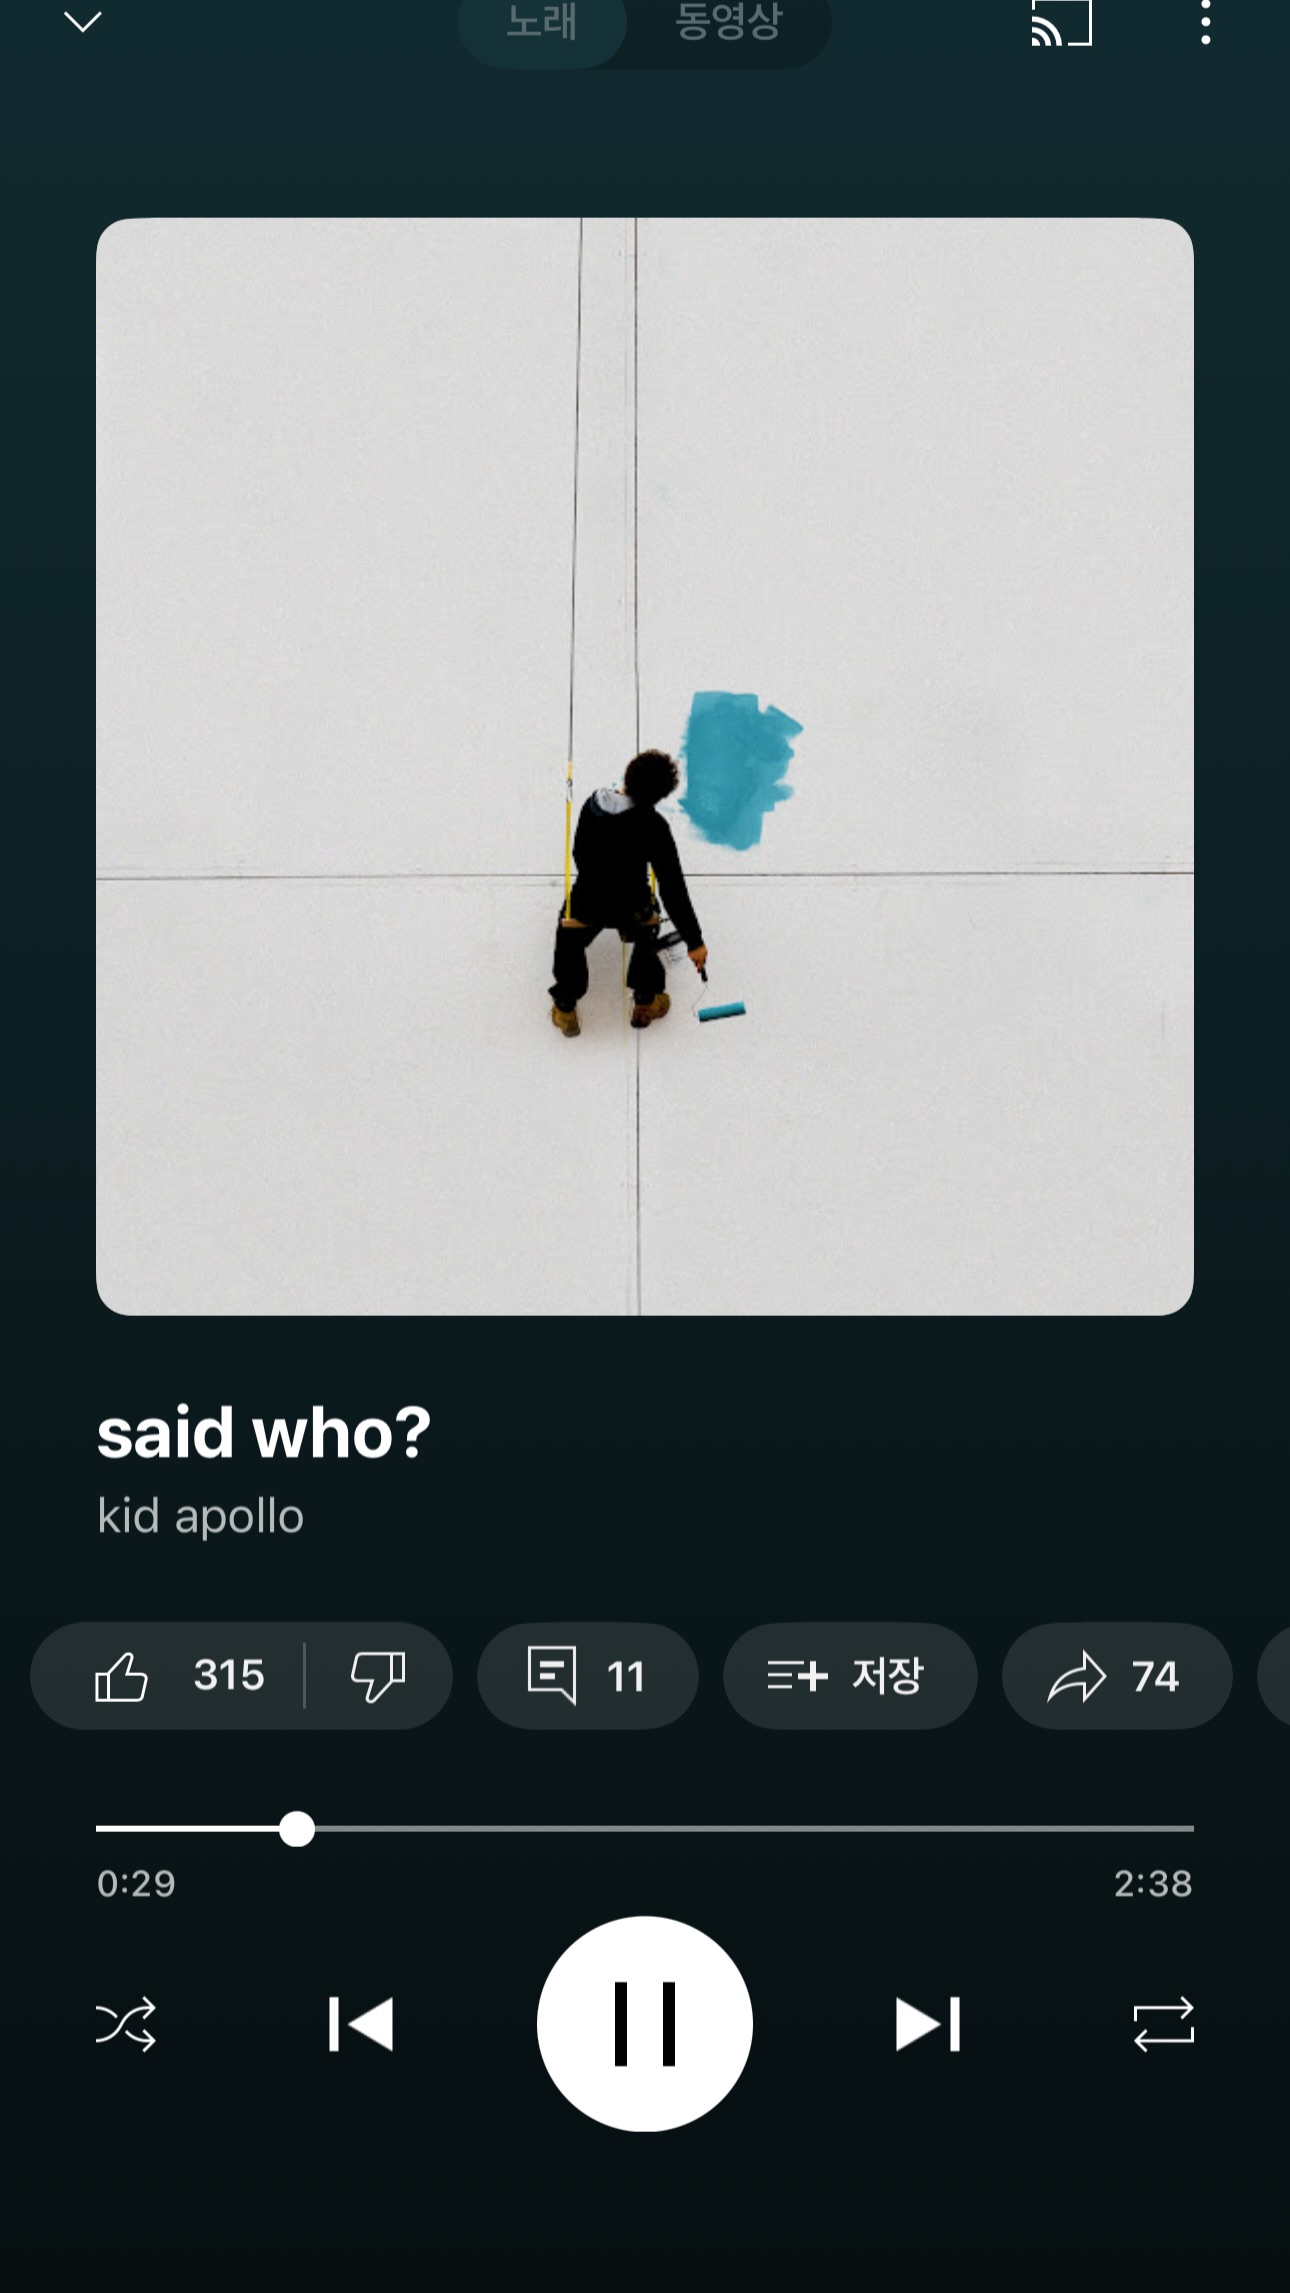
Task: Save the song with 저장 button
Action: point(849,1675)
